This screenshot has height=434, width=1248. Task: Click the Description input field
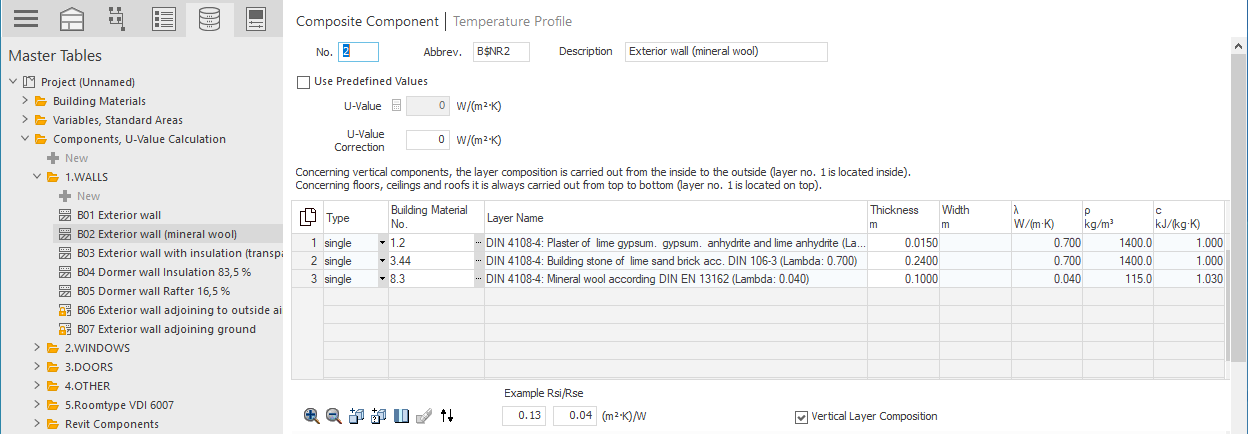pos(726,51)
